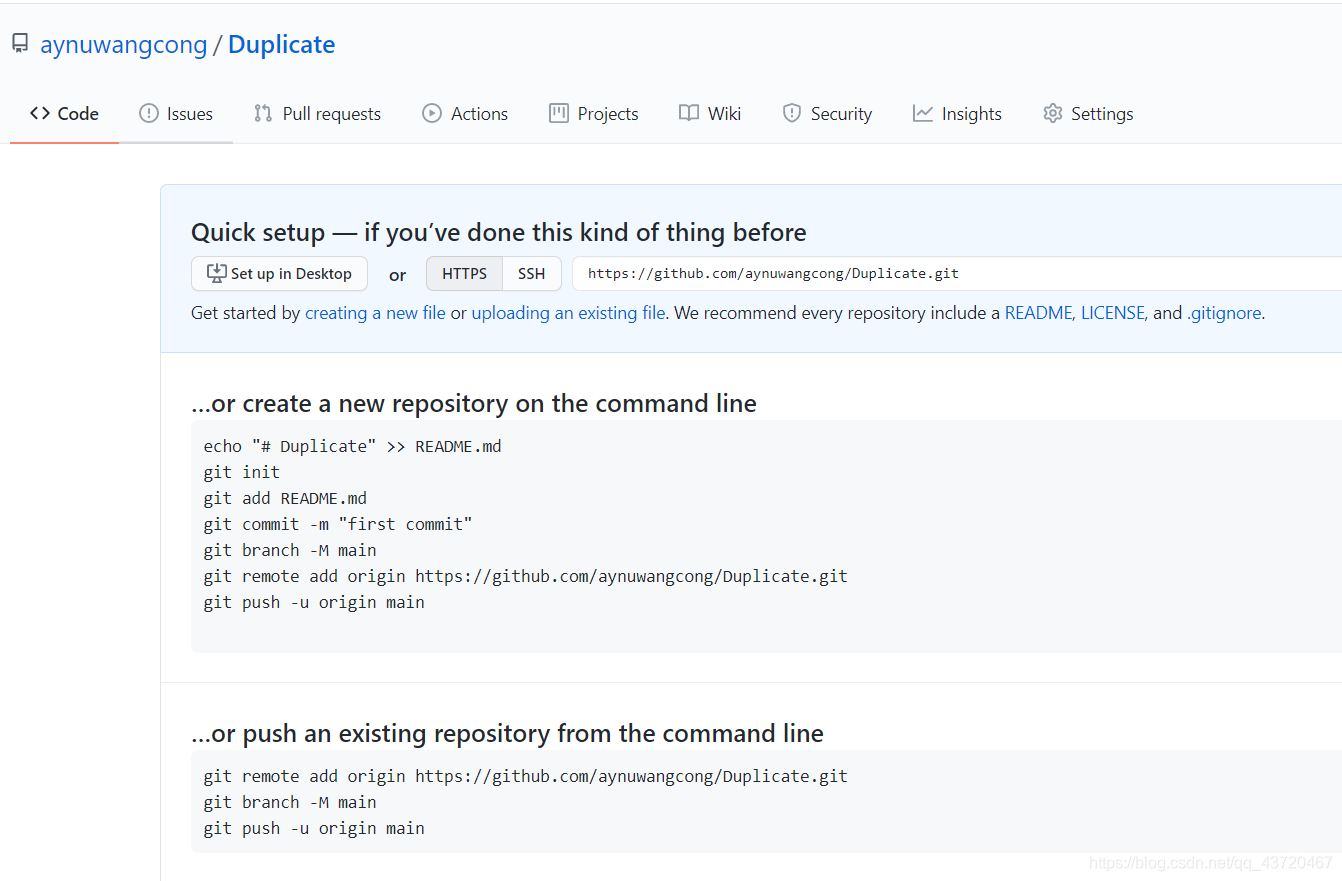The height and width of the screenshot is (881, 1342).
Task: Open the README link
Action: pos(1039,313)
